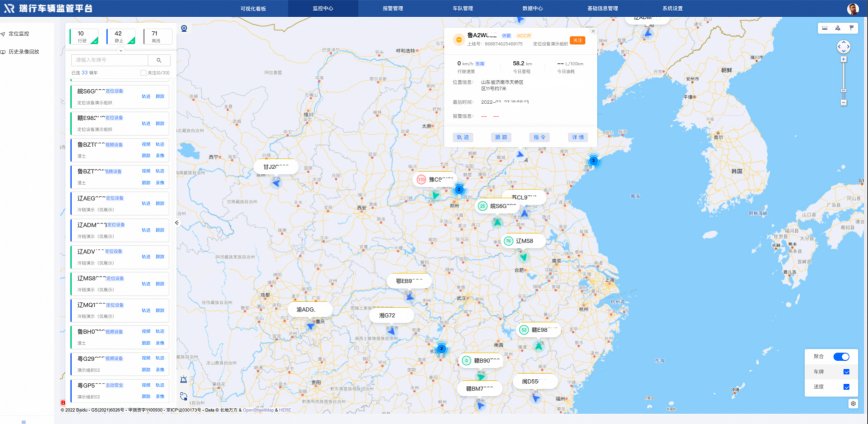868x424 pixels.
Task: Click 录像 link in the 粤G29 list row
Action: [160, 370]
